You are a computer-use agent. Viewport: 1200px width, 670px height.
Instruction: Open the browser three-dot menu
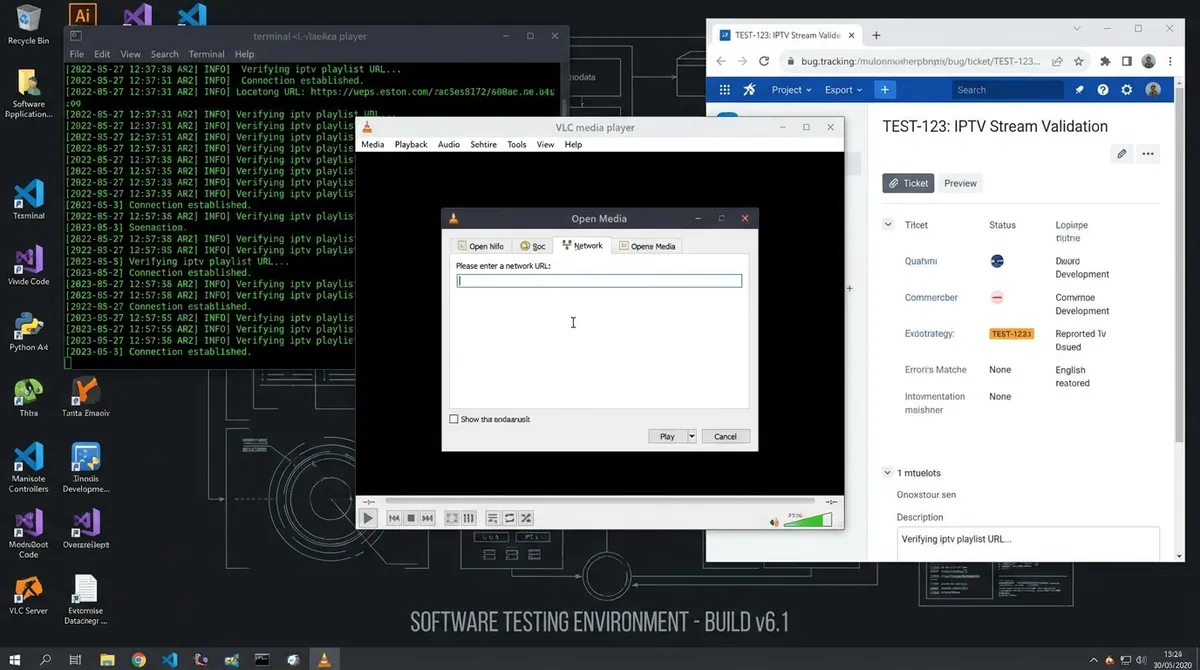click(x=1170, y=61)
